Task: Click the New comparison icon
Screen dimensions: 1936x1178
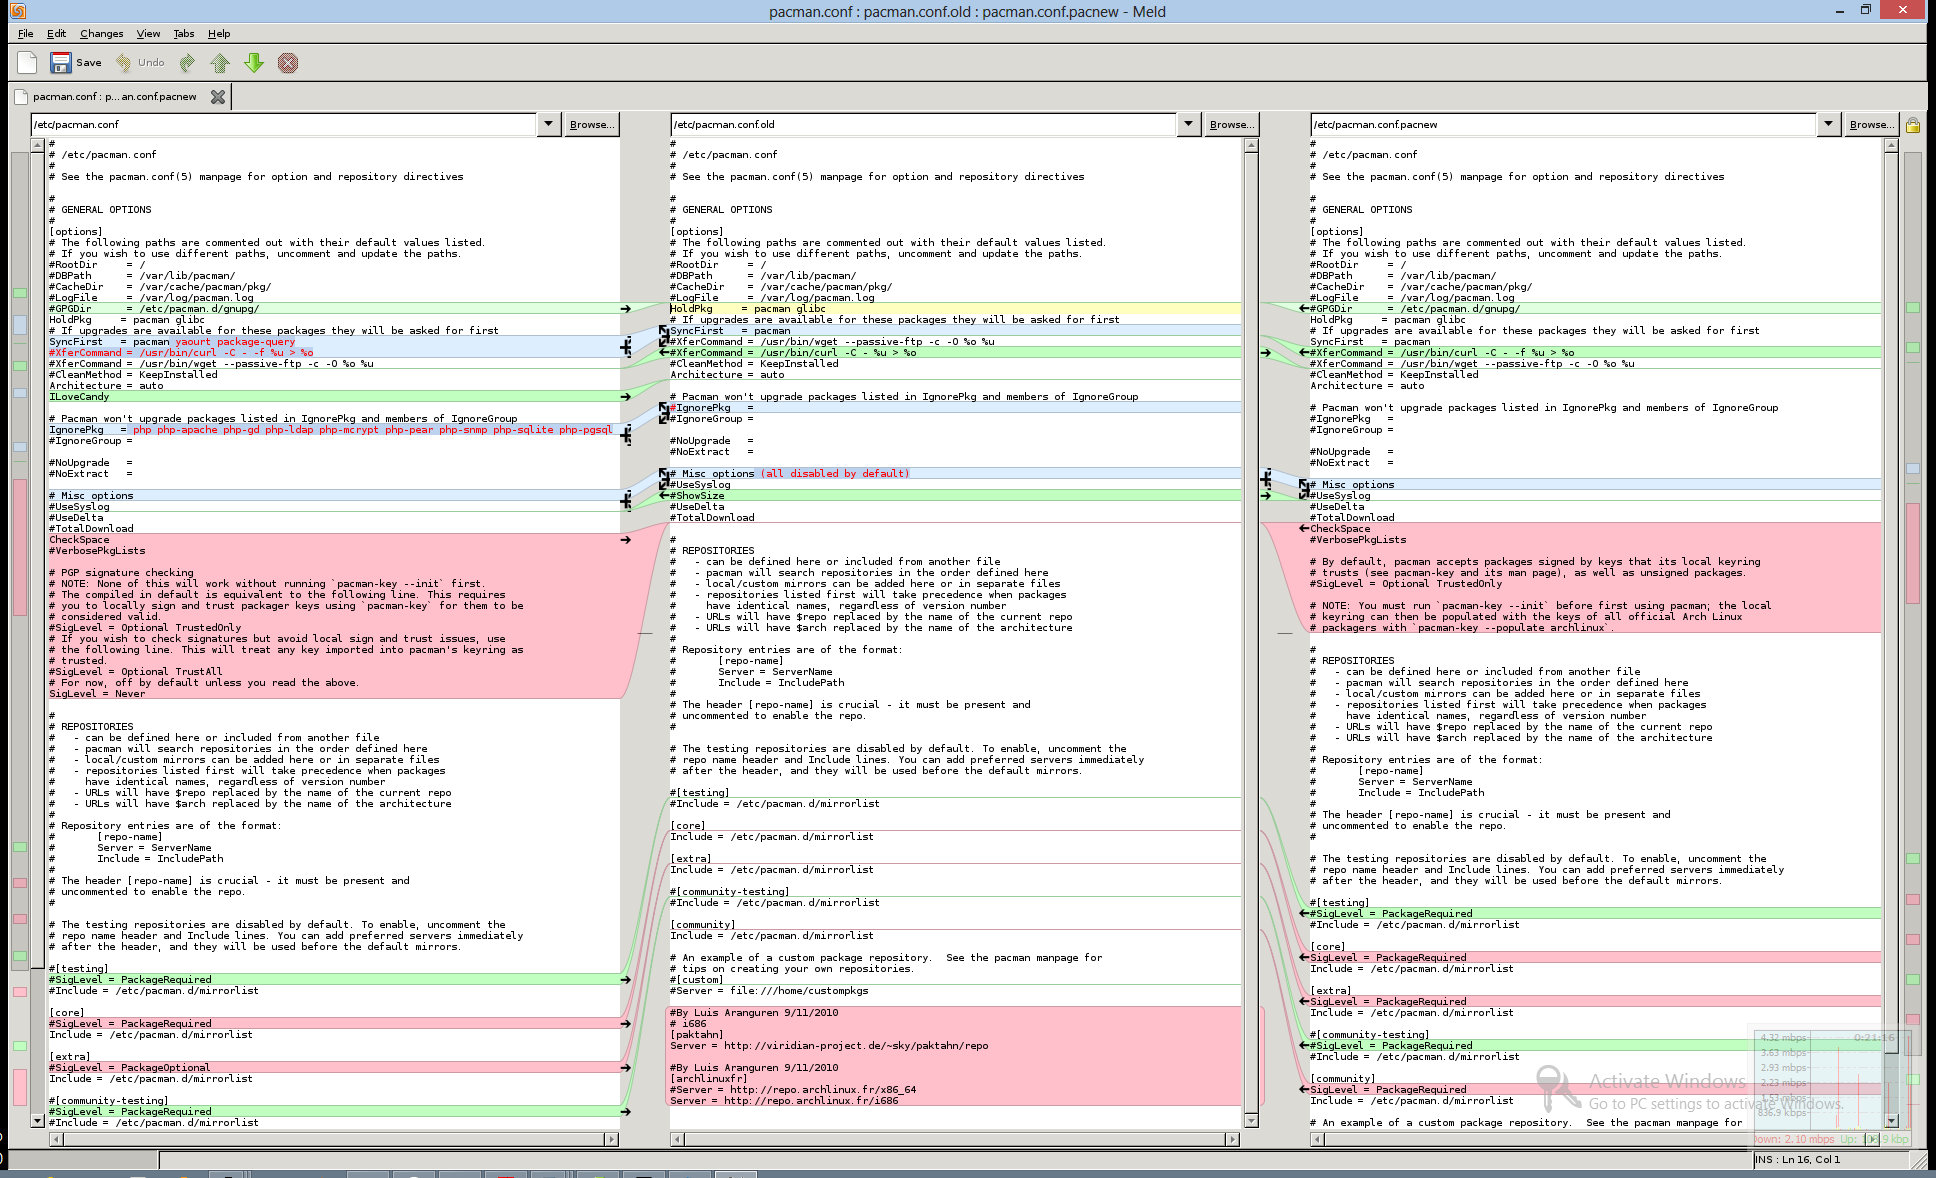Action: tap(27, 63)
